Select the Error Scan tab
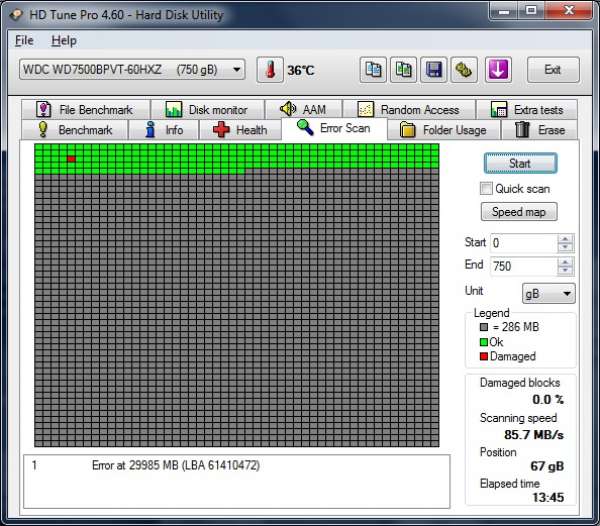 pyautogui.click(x=334, y=128)
